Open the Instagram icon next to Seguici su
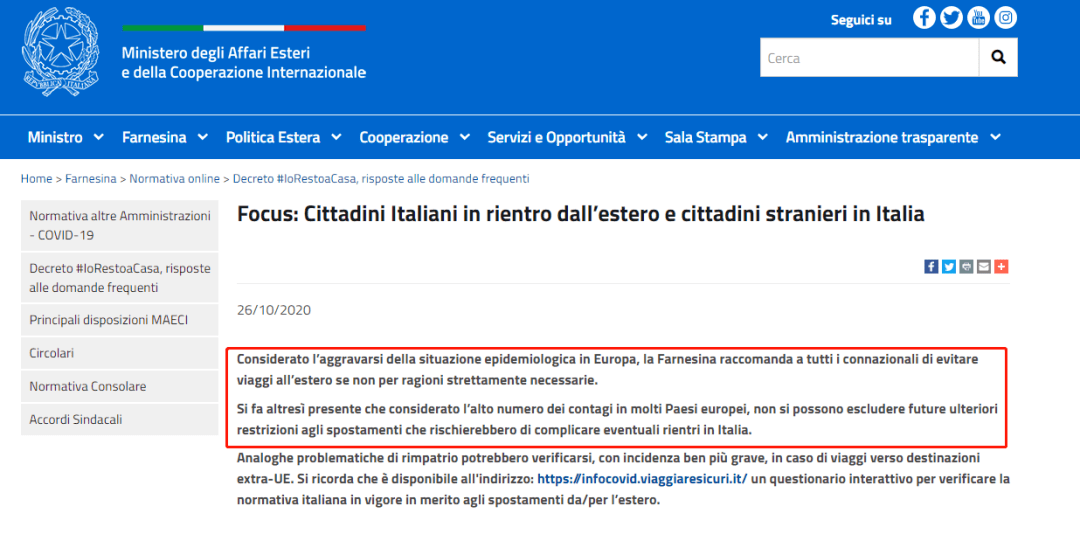The image size is (1080, 534). [1005, 18]
